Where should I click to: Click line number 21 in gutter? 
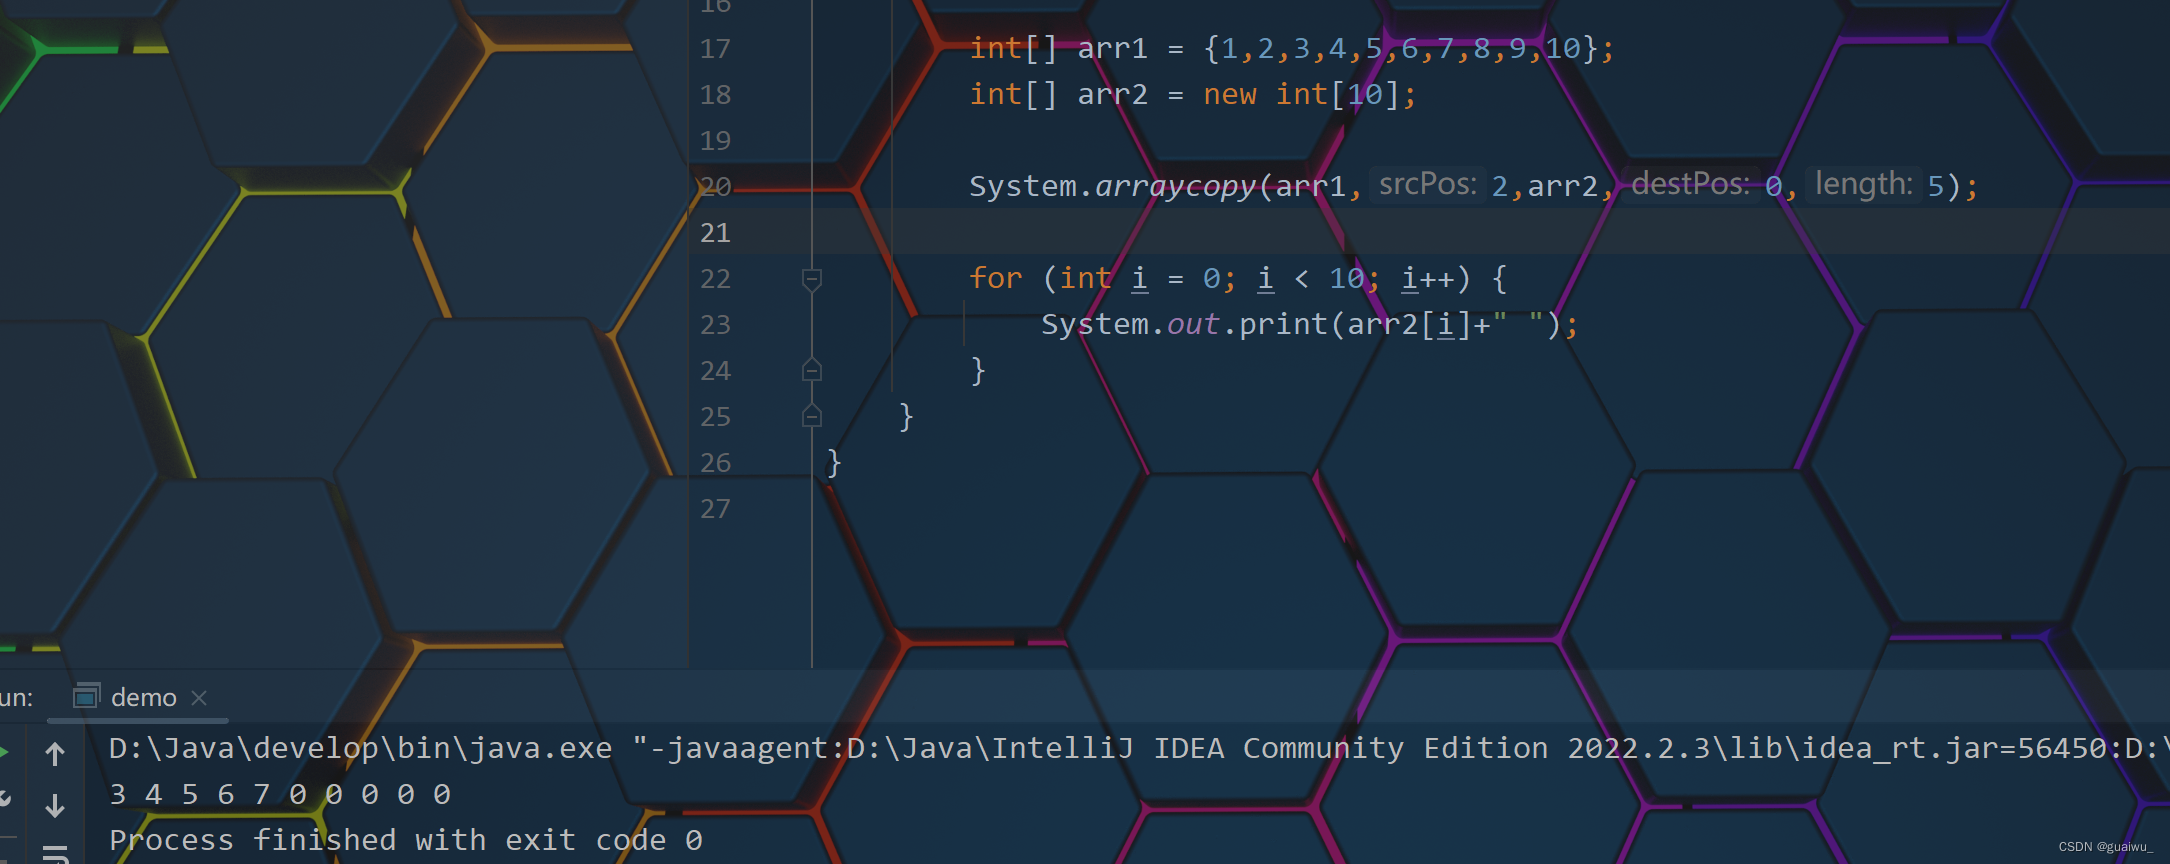(715, 233)
